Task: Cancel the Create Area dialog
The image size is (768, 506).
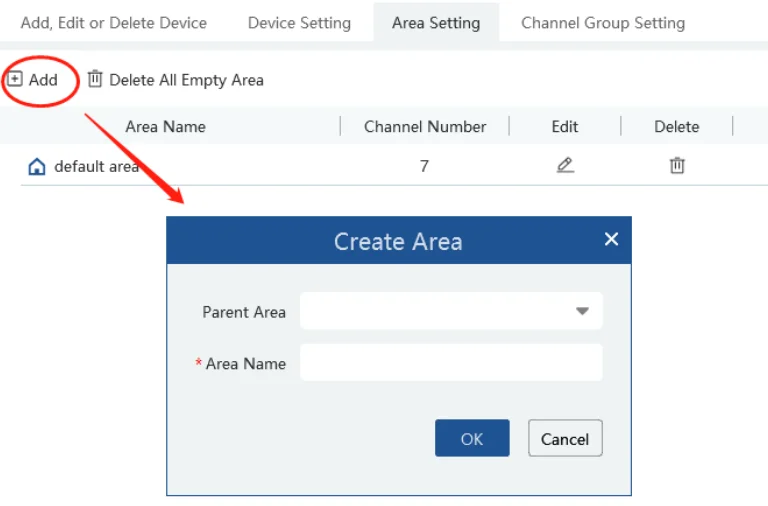Action: coord(565,438)
